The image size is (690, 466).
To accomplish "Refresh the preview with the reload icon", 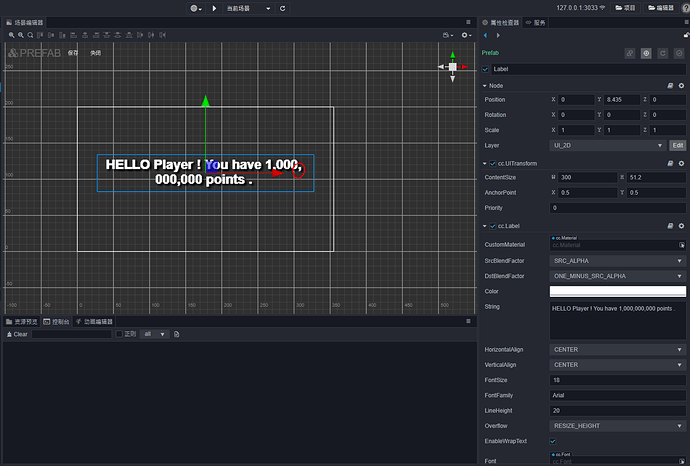I will 283,8.
